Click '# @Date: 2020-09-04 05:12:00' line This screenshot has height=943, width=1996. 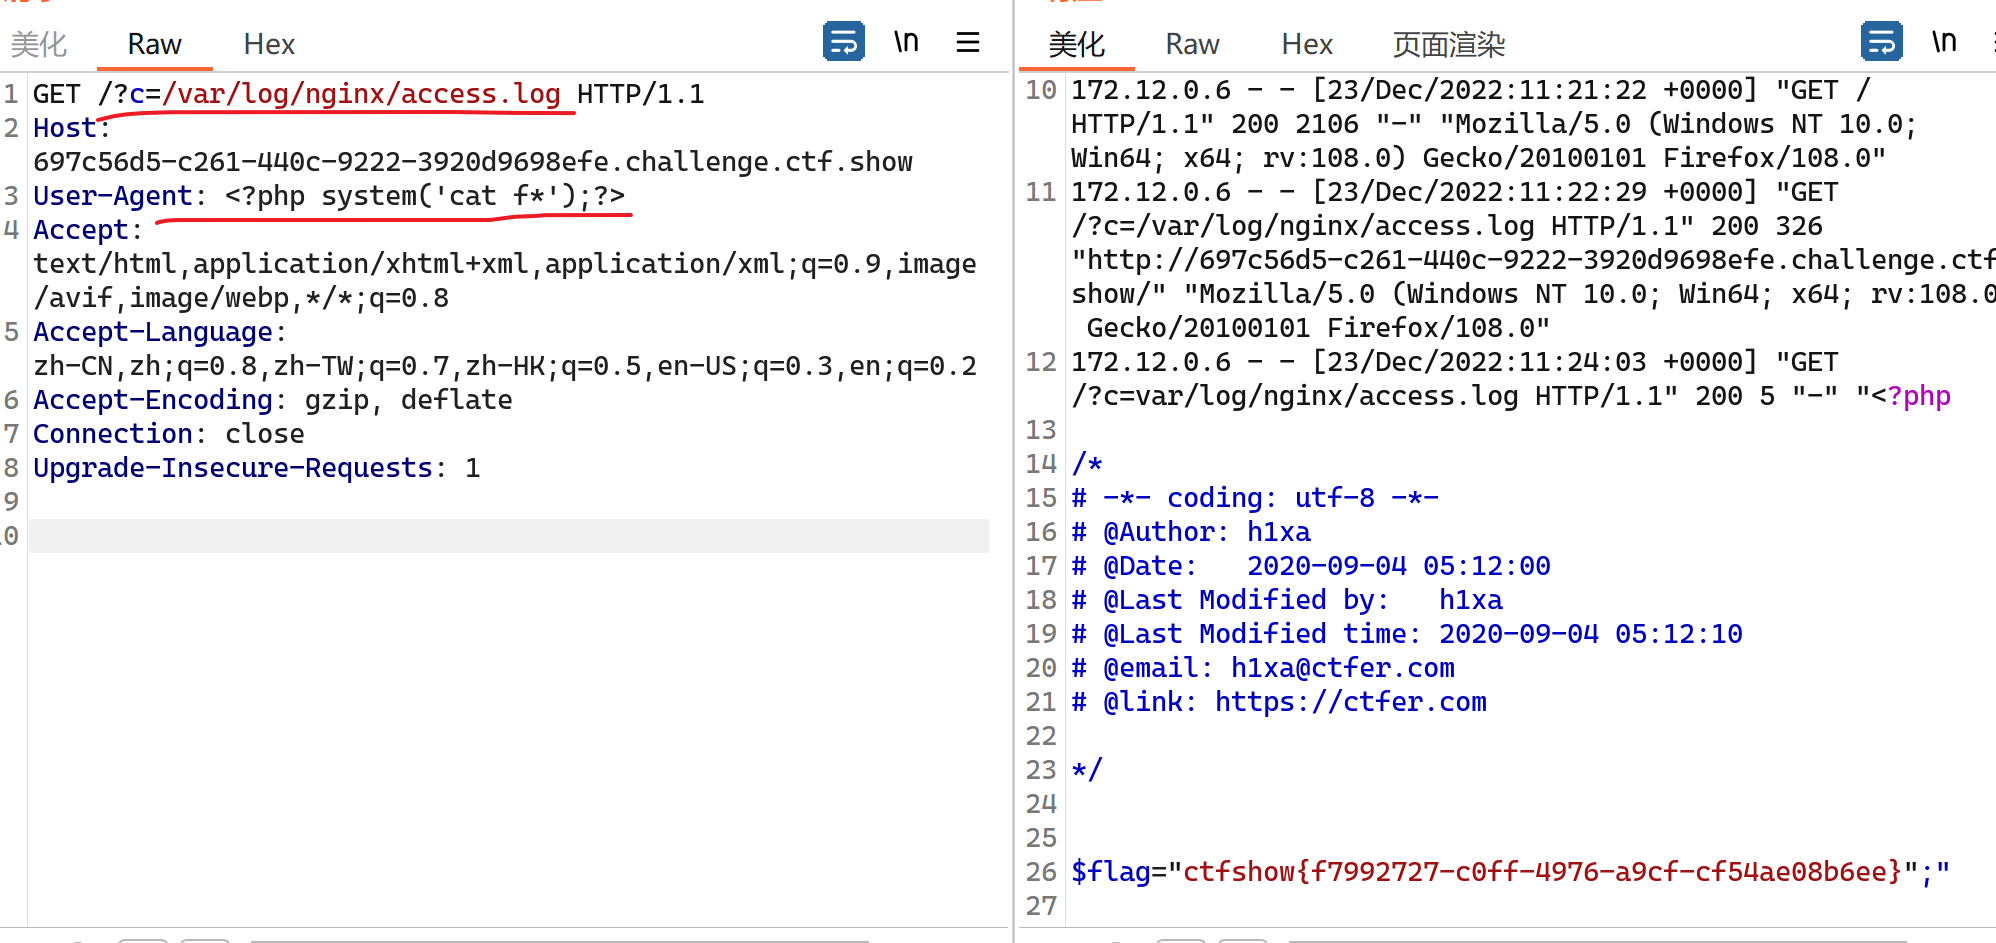tap(1311, 566)
